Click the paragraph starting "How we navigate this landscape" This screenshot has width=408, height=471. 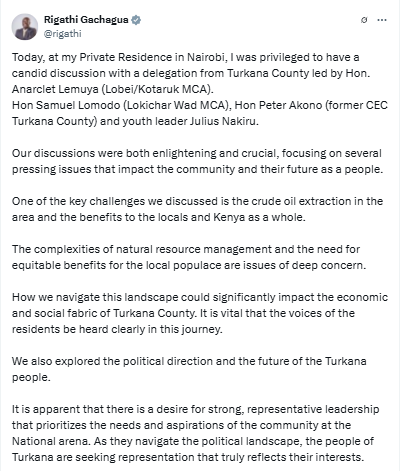click(x=200, y=313)
